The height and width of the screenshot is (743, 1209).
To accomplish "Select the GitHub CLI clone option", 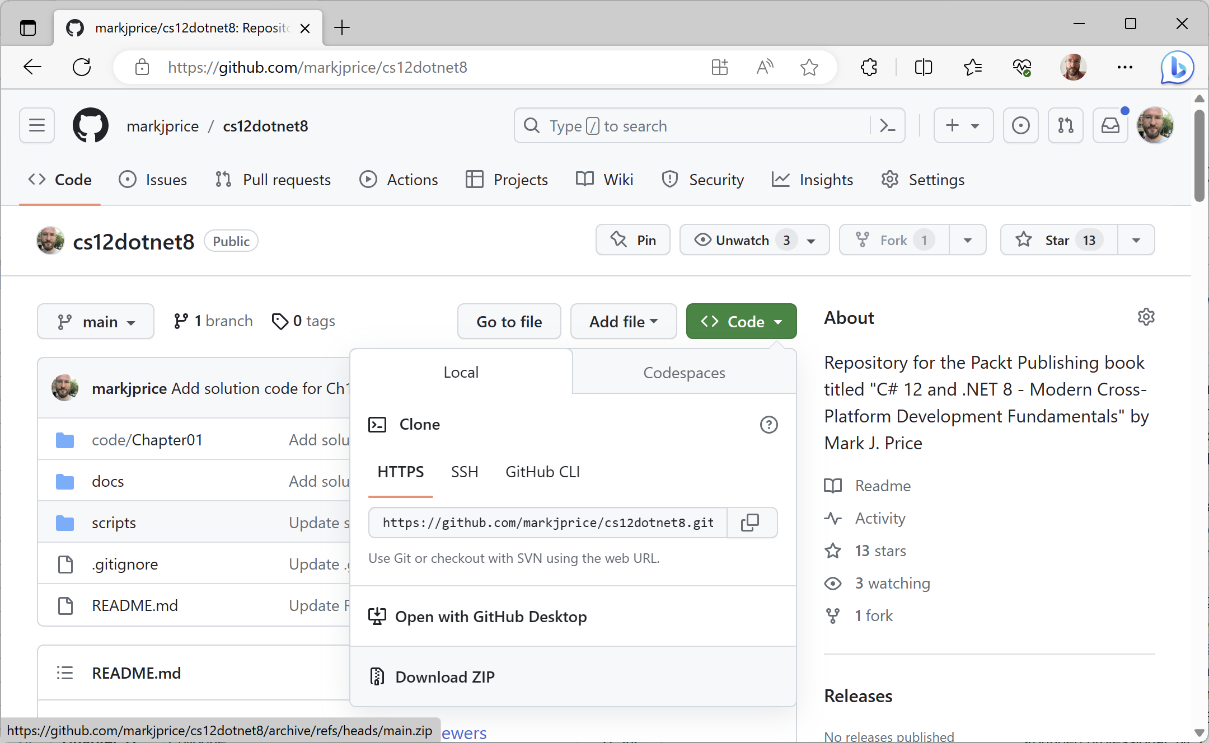I will (x=543, y=472).
